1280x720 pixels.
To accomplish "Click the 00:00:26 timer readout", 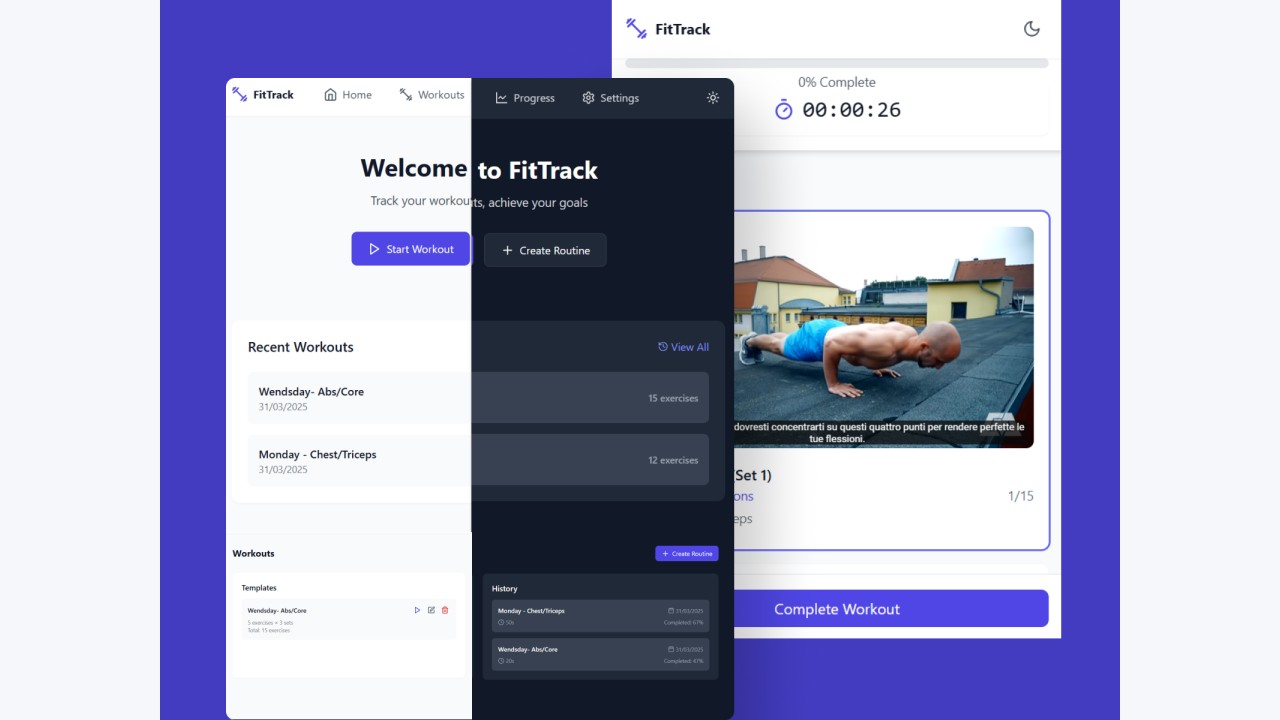I will coord(851,110).
